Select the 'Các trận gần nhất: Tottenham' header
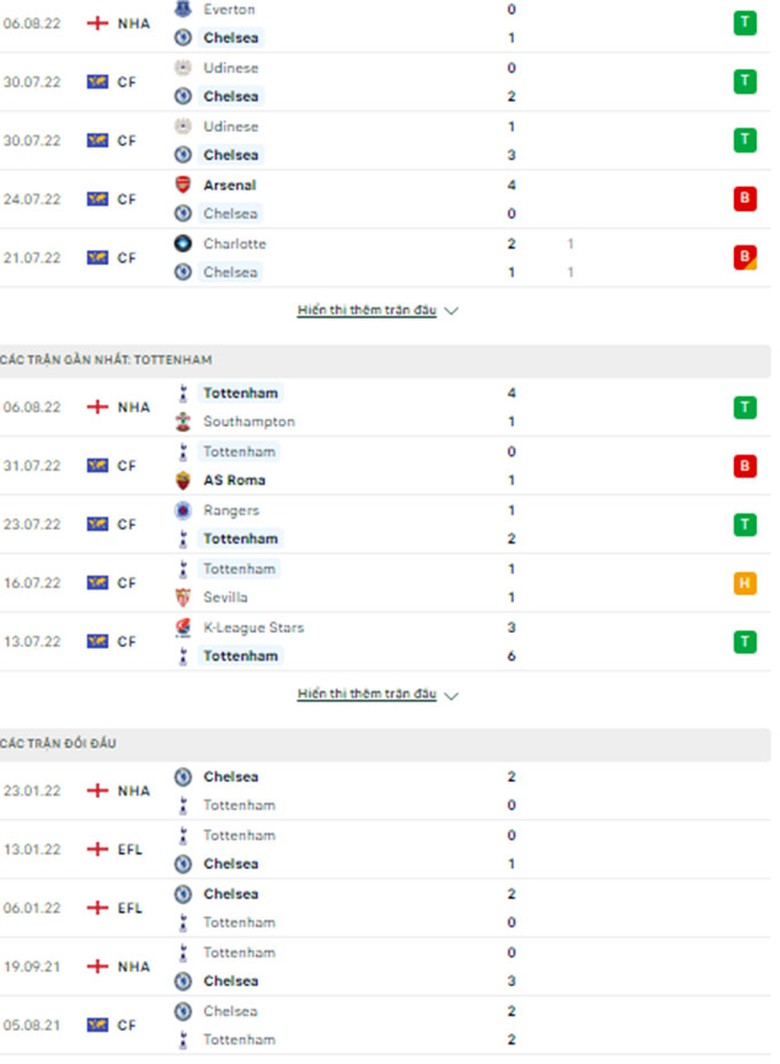 coord(106,360)
